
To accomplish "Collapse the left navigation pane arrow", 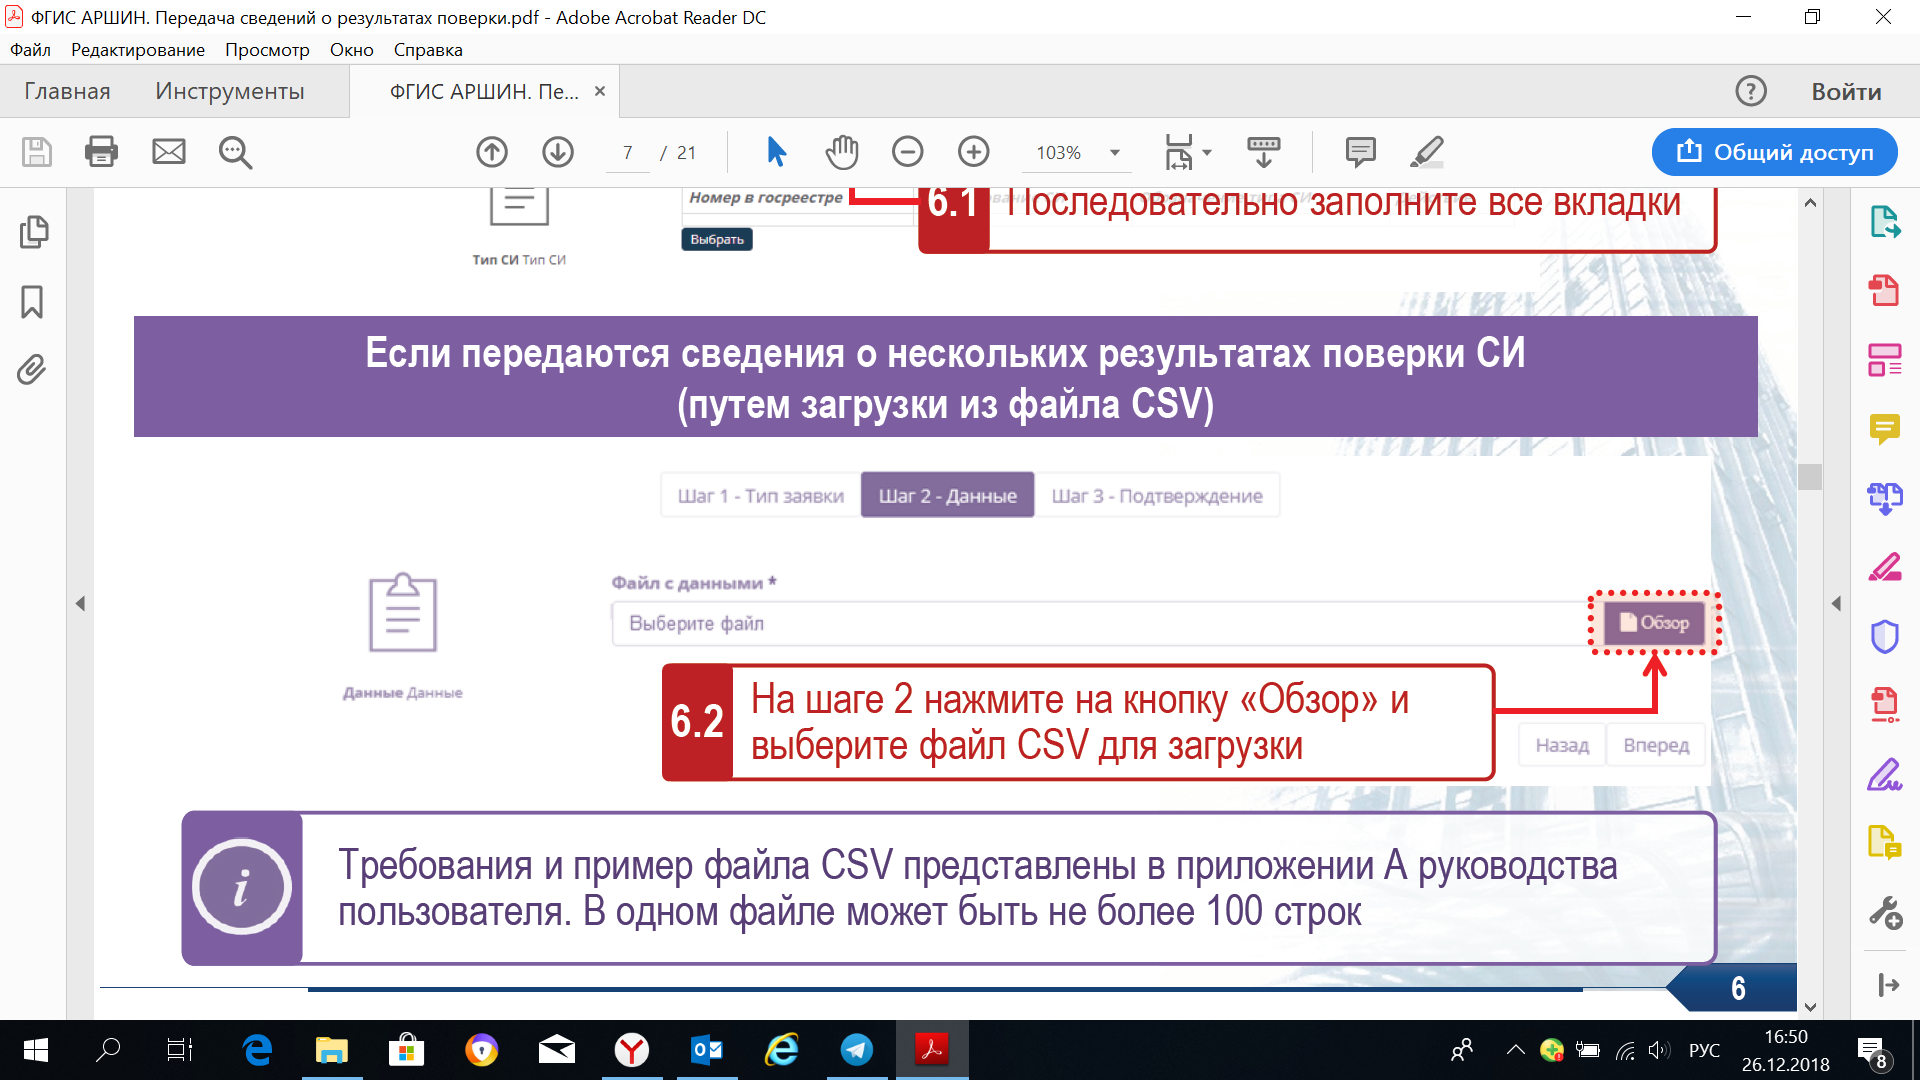I will (x=80, y=603).
